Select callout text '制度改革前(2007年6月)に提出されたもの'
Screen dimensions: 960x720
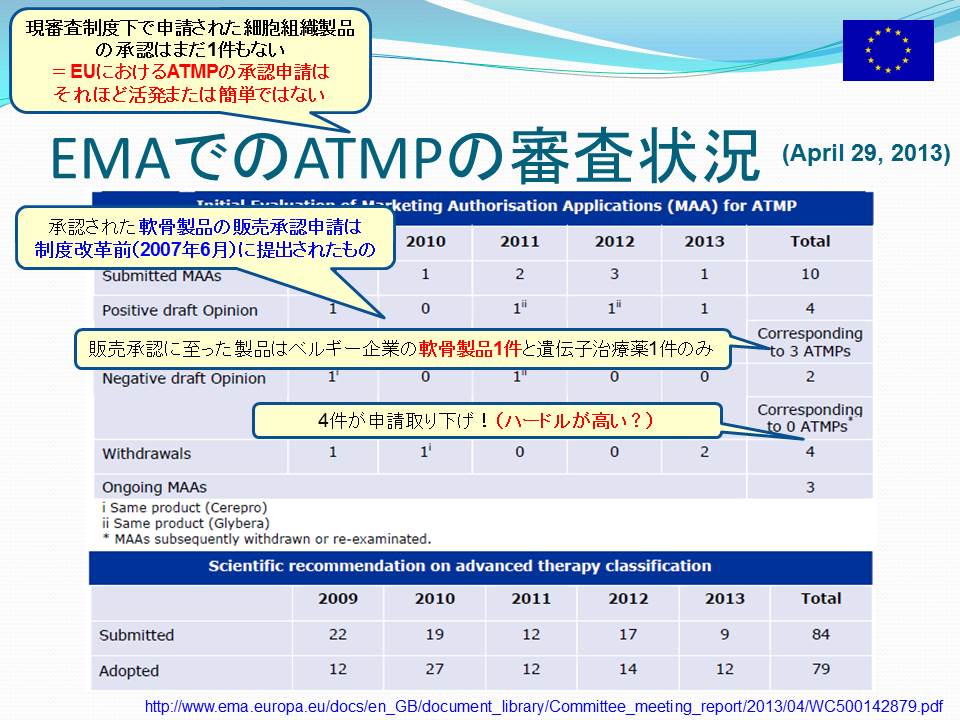(205, 250)
